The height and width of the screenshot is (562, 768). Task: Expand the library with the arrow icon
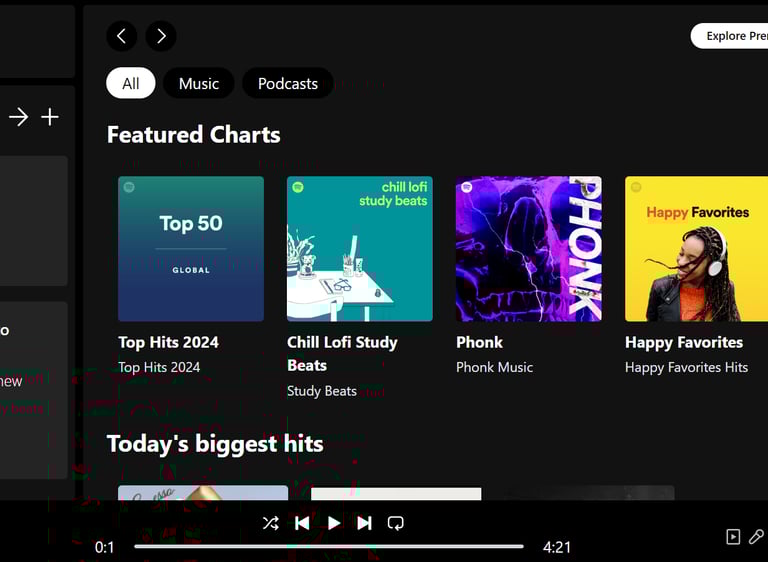coord(19,117)
